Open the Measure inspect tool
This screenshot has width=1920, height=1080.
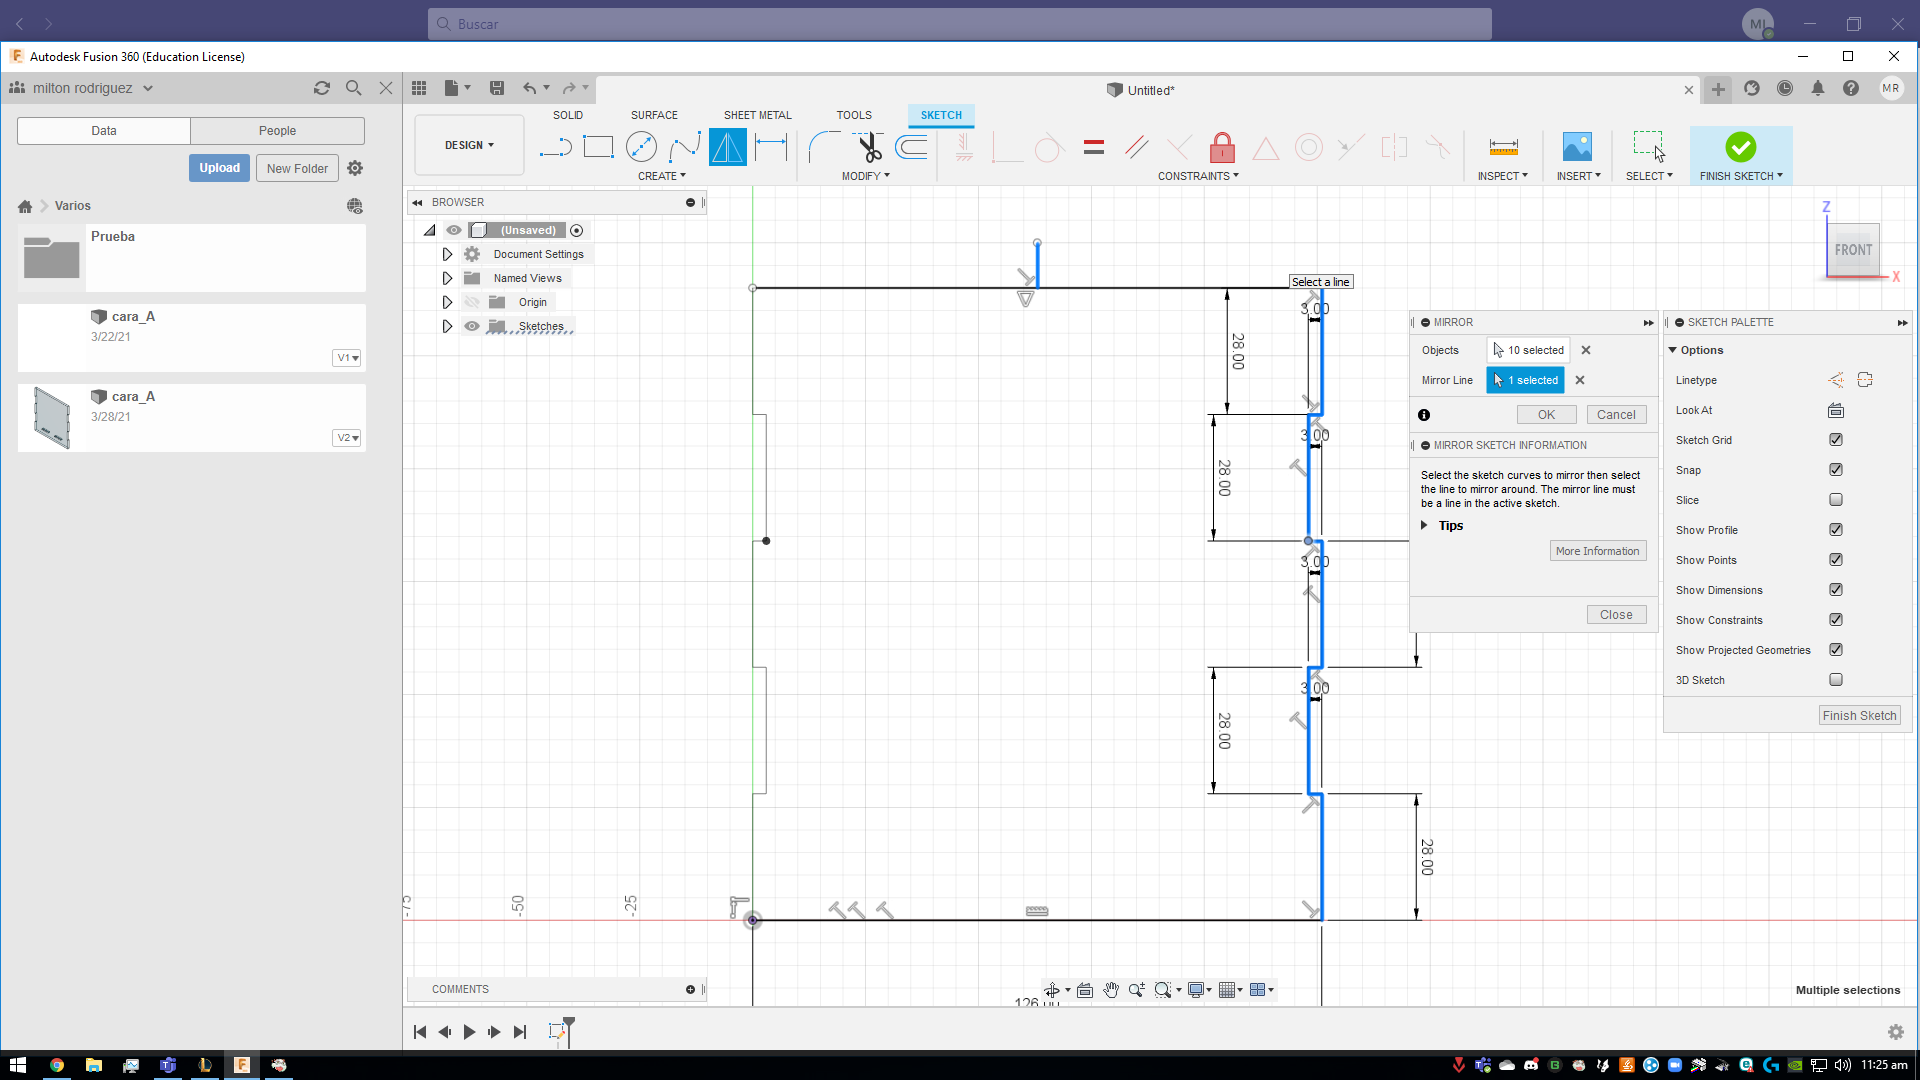1503,148
